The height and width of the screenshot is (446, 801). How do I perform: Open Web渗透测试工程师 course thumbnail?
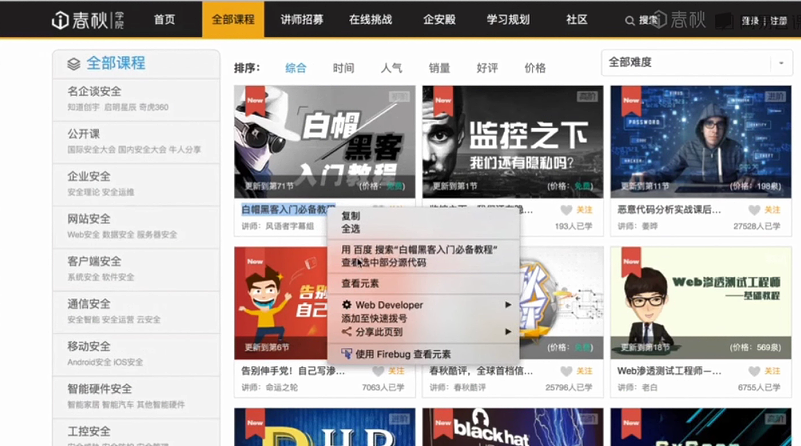pyautogui.click(x=701, y=303)
